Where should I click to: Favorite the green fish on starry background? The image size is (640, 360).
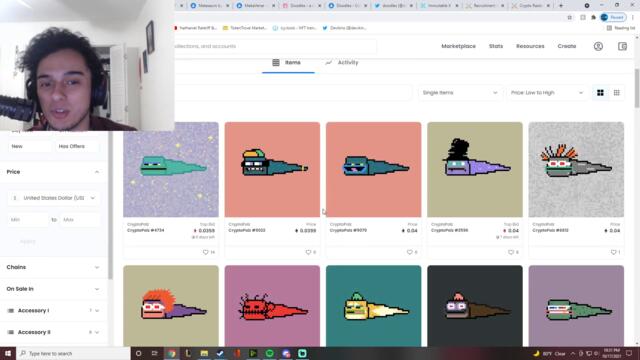click(205, 252)
